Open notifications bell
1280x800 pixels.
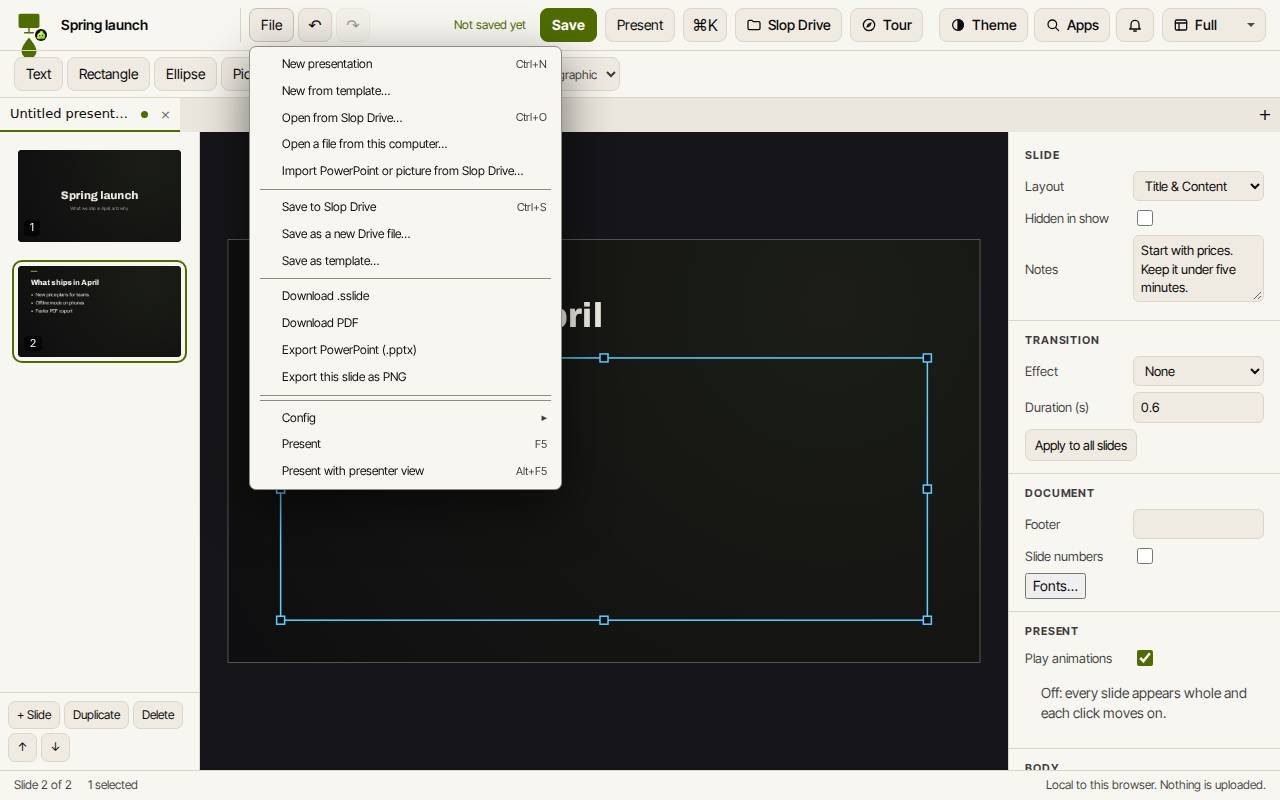point(1135,25)
